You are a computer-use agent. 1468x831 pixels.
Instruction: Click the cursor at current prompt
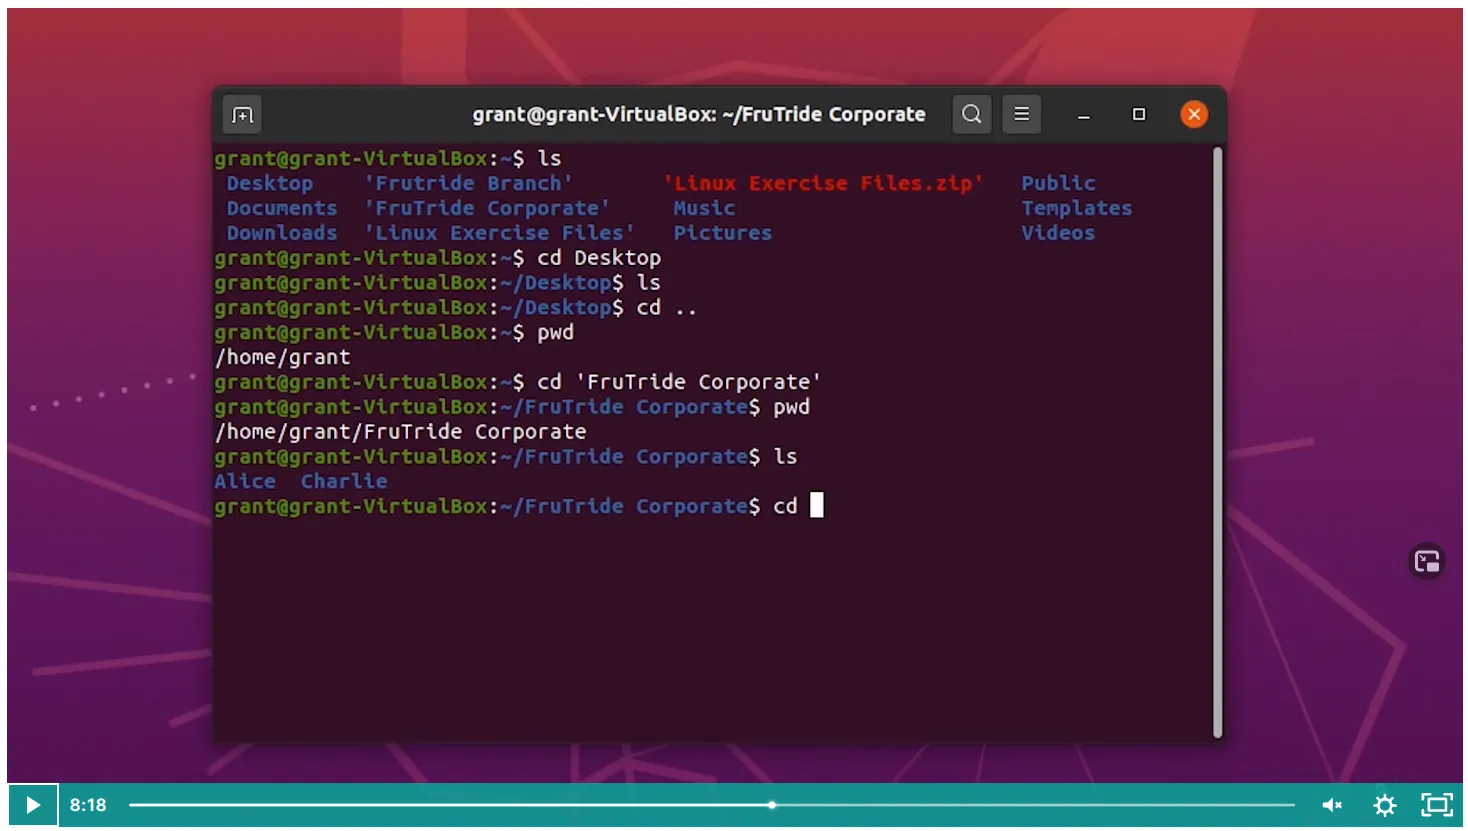pos(816,505)
